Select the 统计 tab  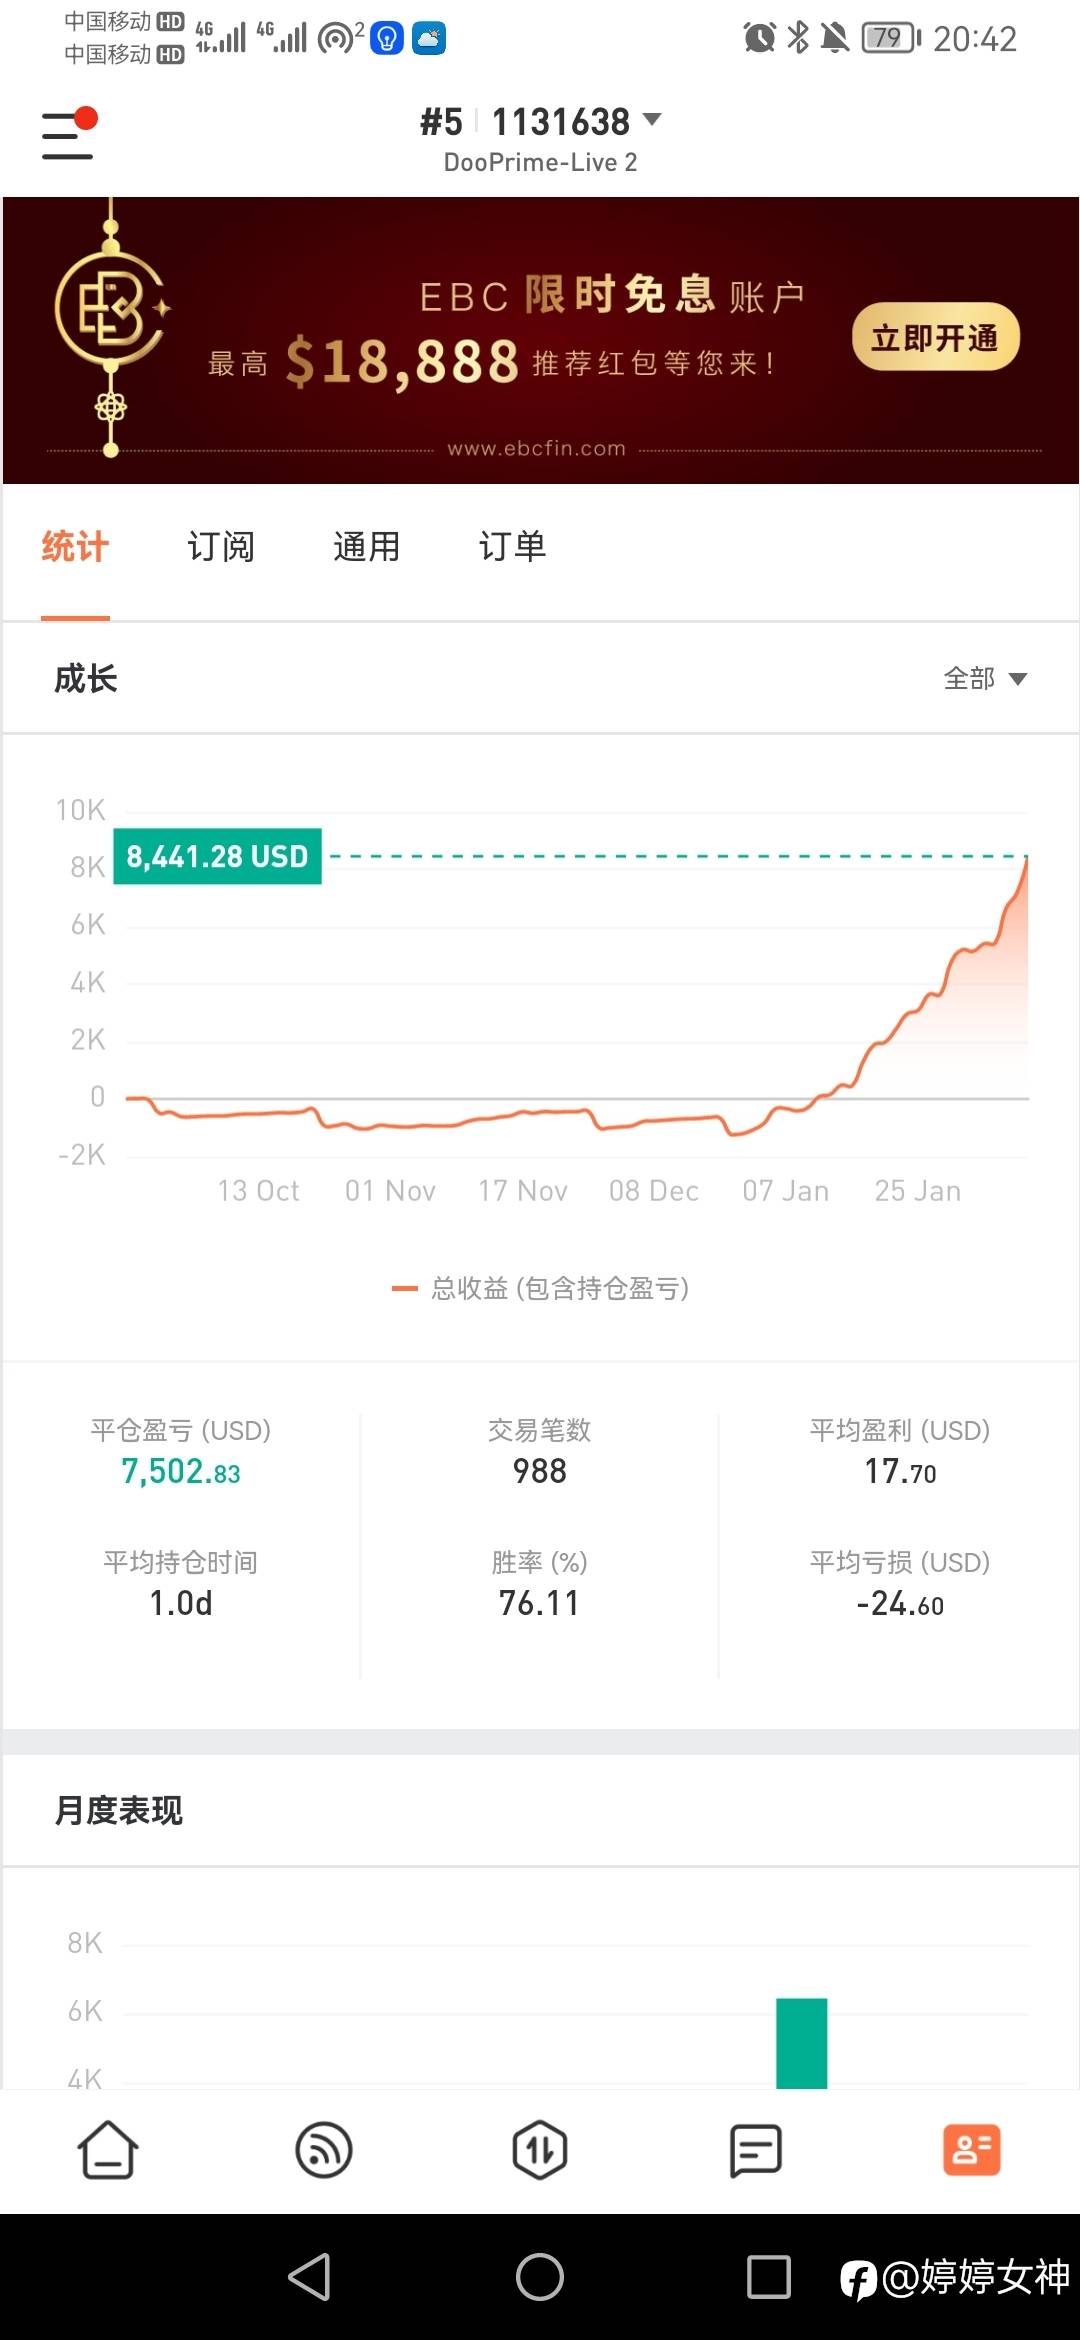point(75,547)
